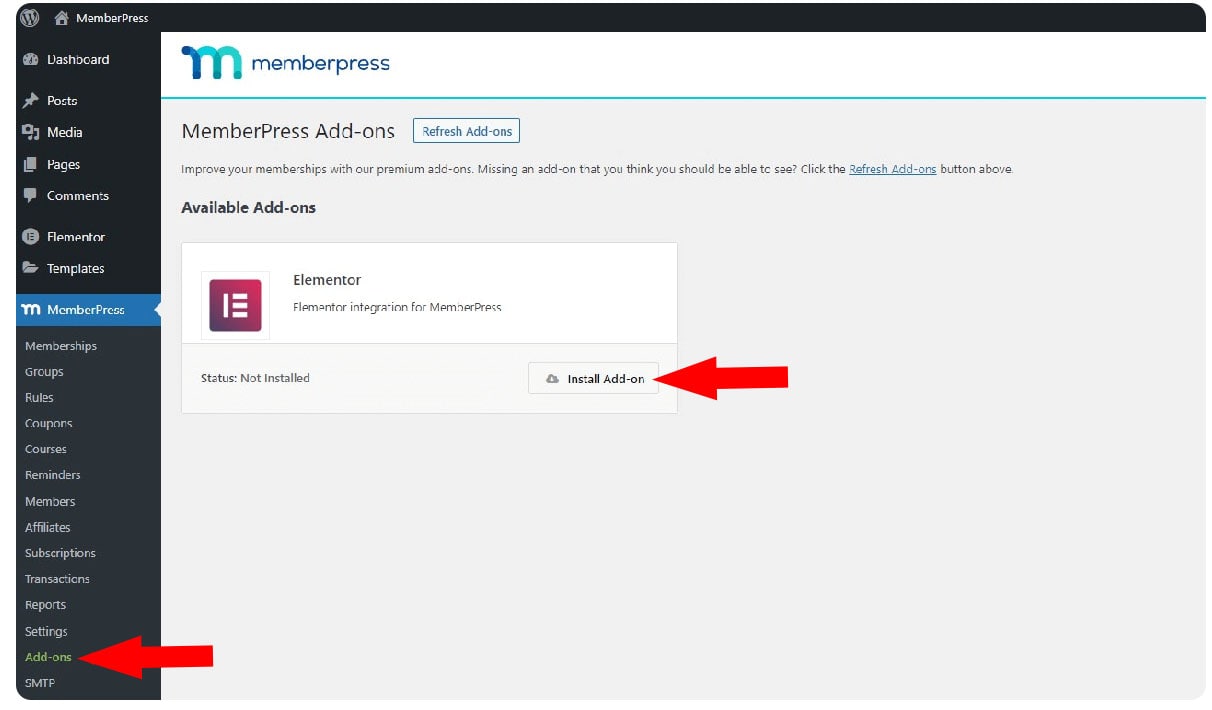Go to the Coupons submenu page
The width and height of the screenshot is (1212, 710).
click(49, 423)
